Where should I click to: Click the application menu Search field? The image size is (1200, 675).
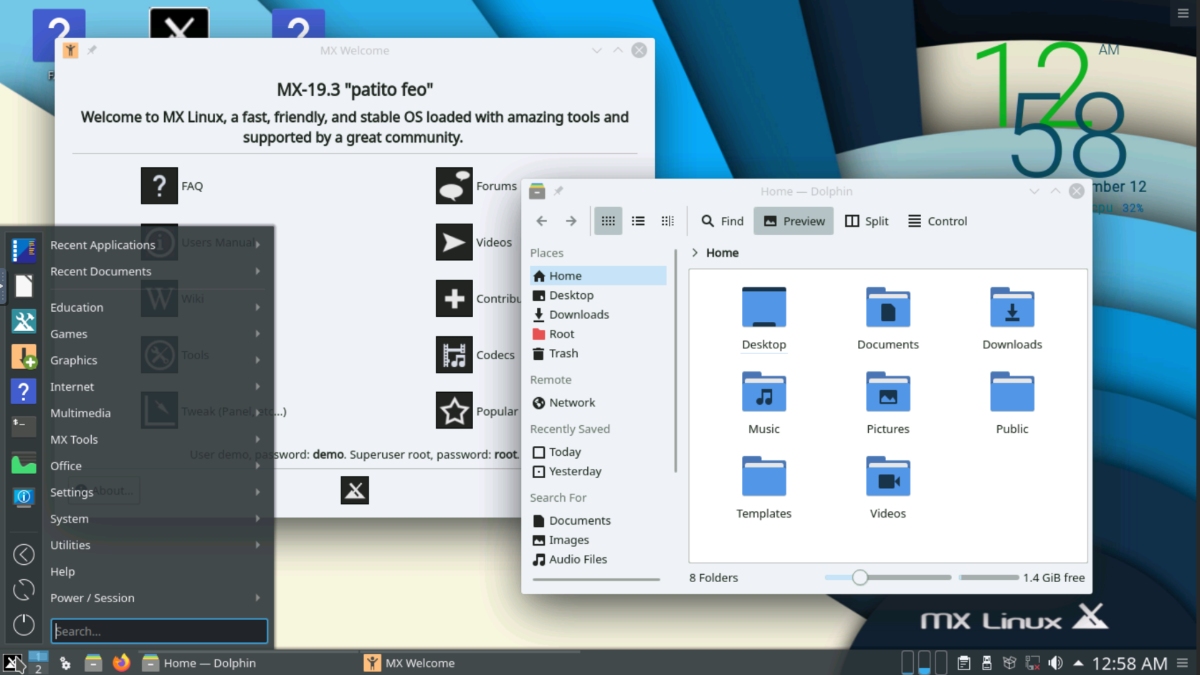tap(160, 631)
